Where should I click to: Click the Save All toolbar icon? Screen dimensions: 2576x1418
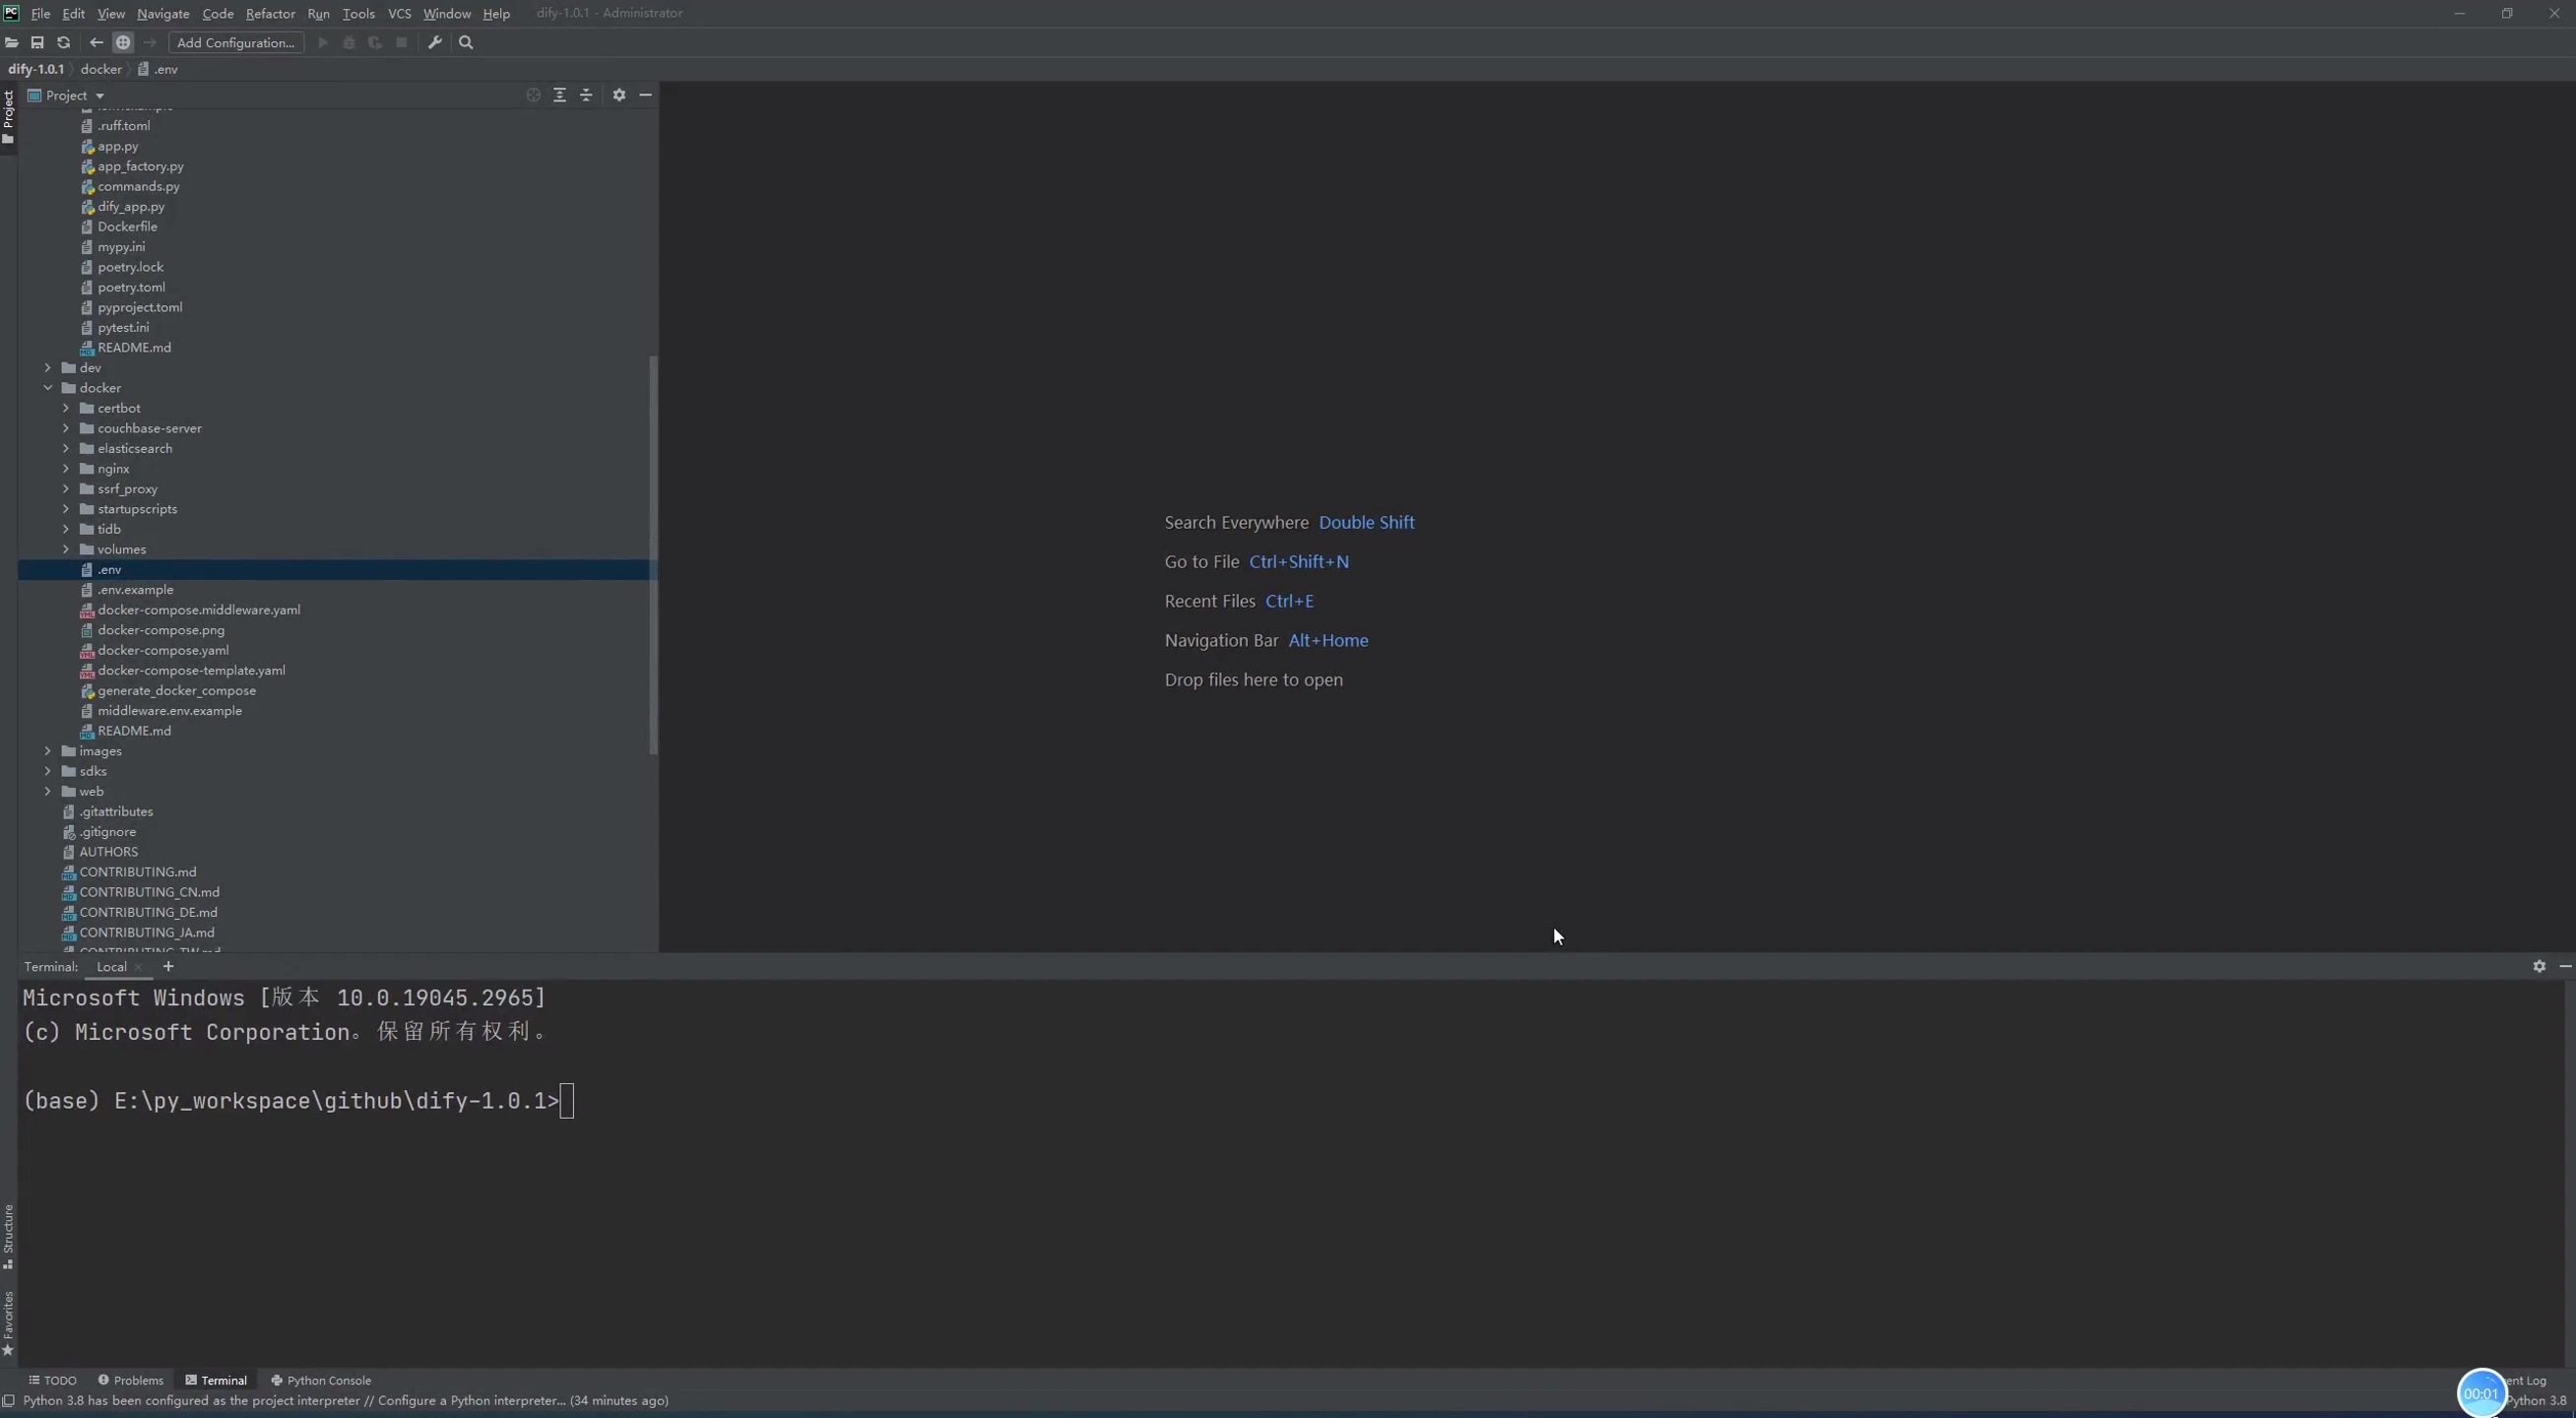click(37, 42)
